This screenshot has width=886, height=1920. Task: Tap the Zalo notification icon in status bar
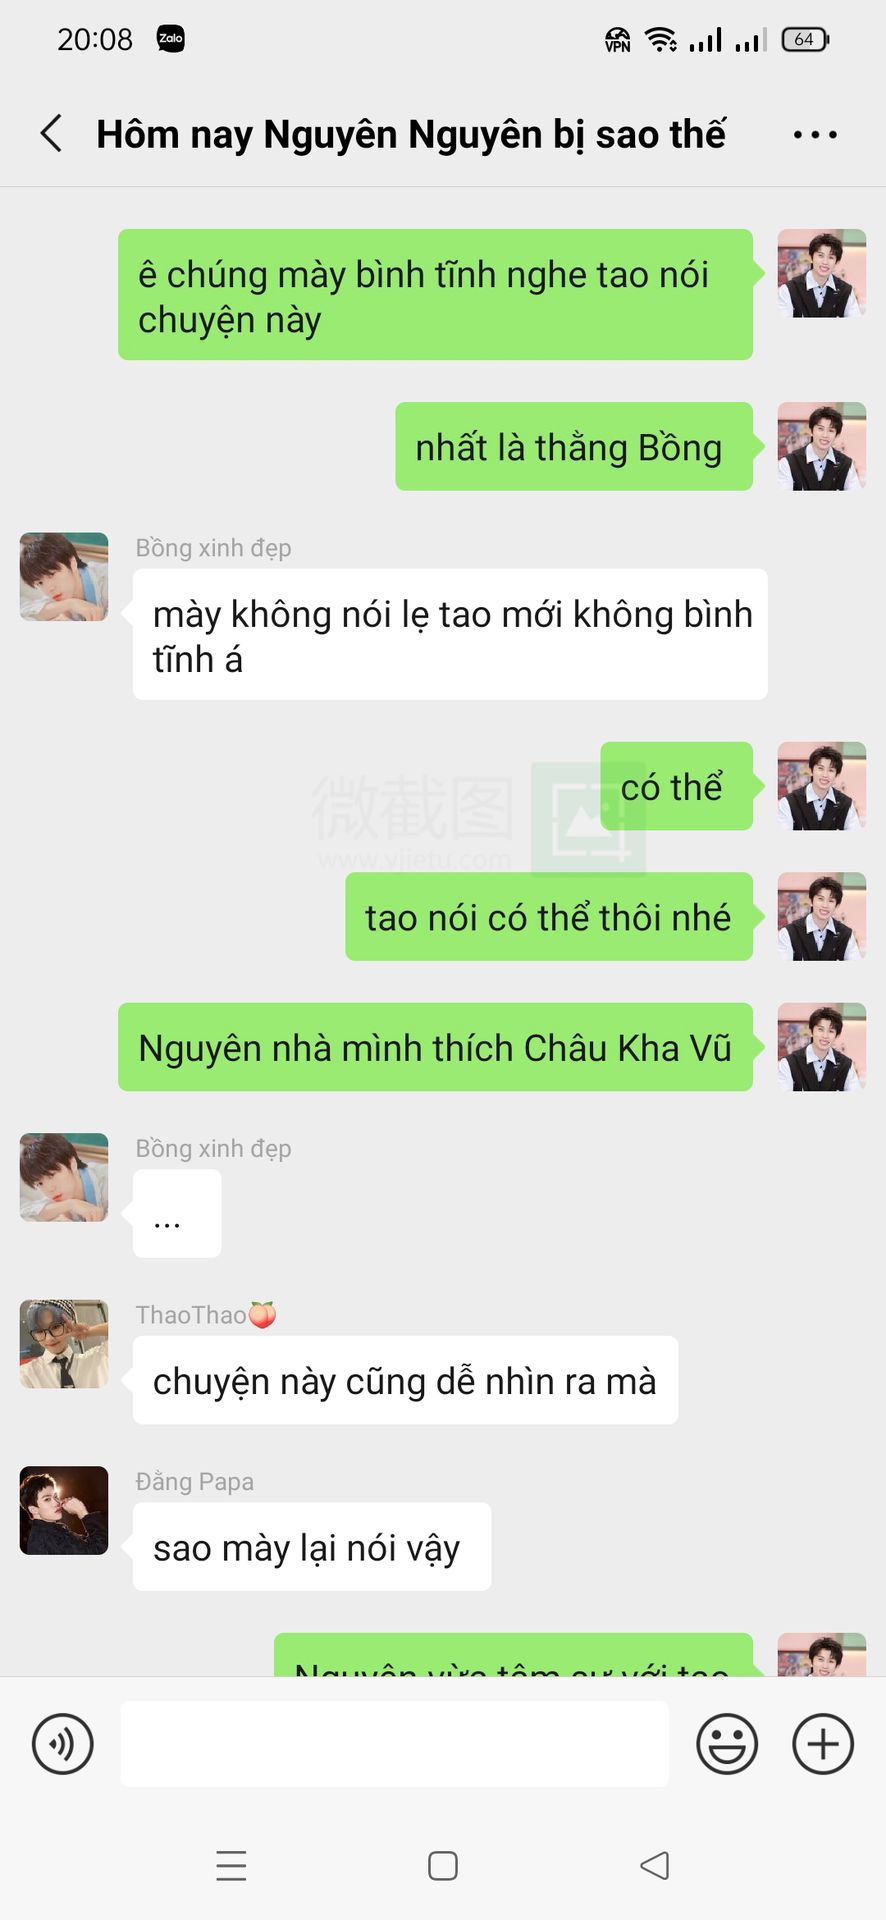pos(171,39)
